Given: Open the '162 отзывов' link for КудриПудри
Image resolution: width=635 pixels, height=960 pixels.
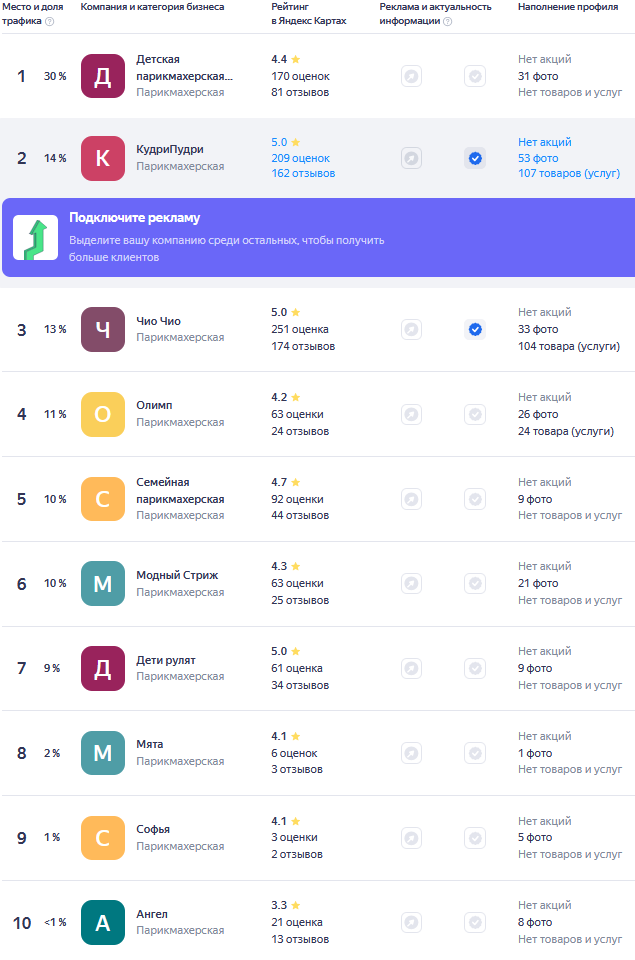Looking at the screenshot, I should point(303,173).
